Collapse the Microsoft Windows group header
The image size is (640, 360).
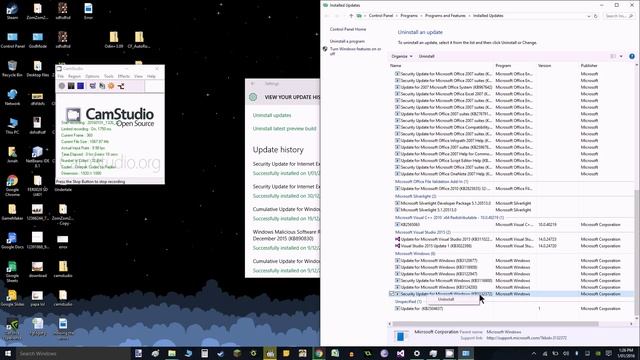coord(415,253)
